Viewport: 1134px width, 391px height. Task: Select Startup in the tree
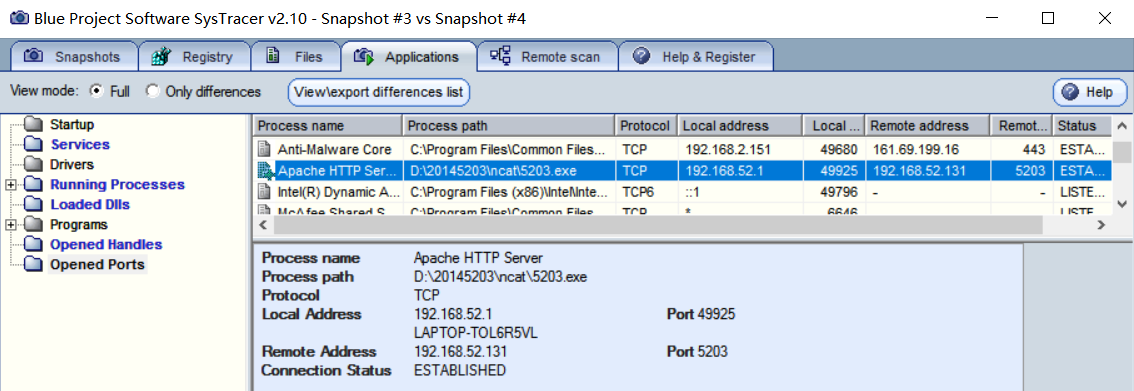(x=72, y=124)
